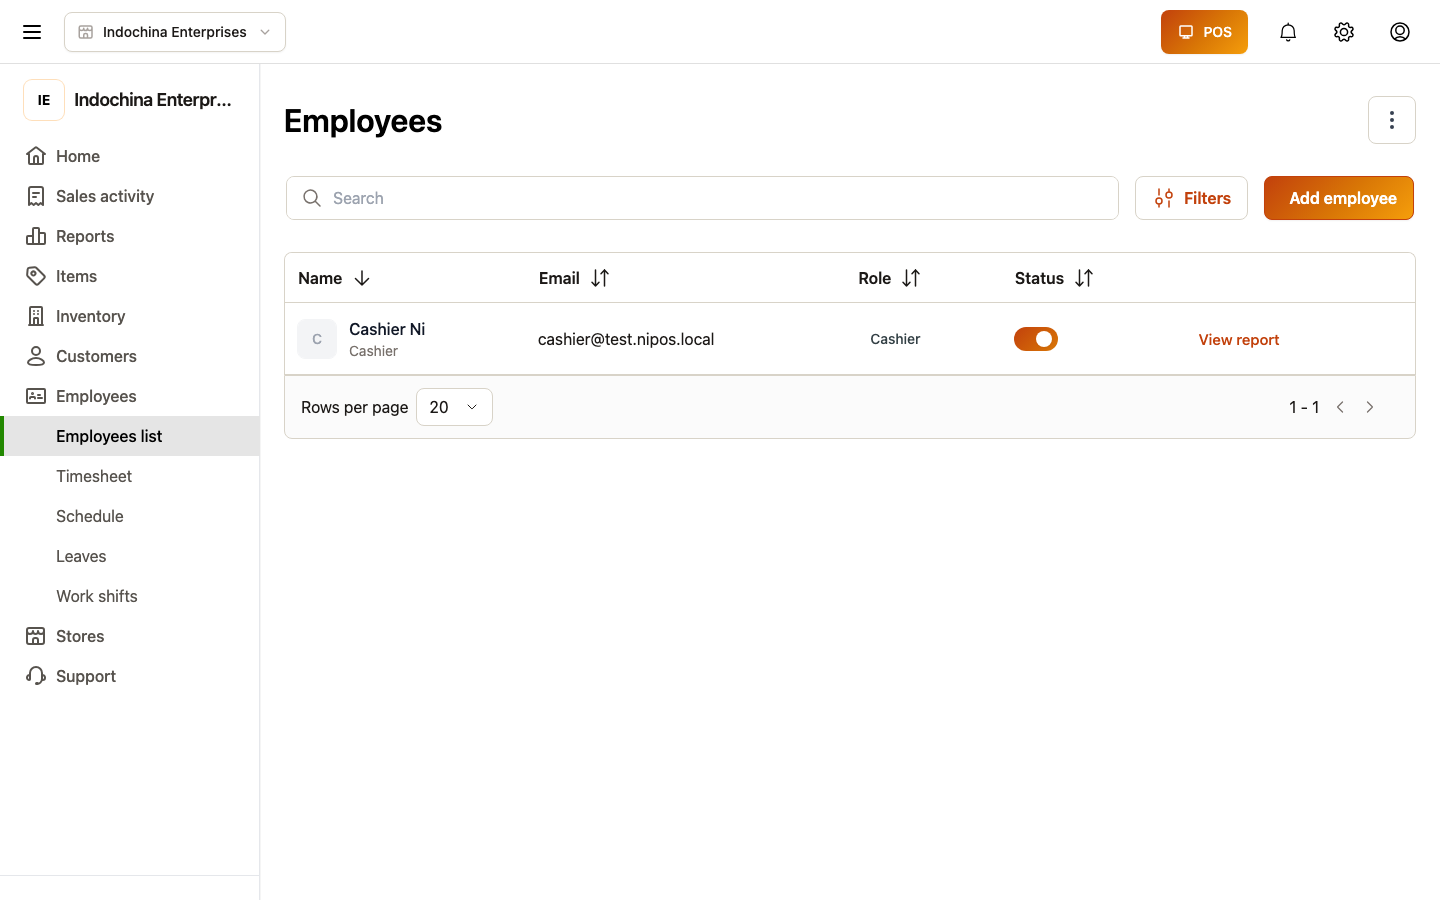This screenshot has height=900, width=1440.
Task: Open settings gear in top bar
Action: [1344, 32]
